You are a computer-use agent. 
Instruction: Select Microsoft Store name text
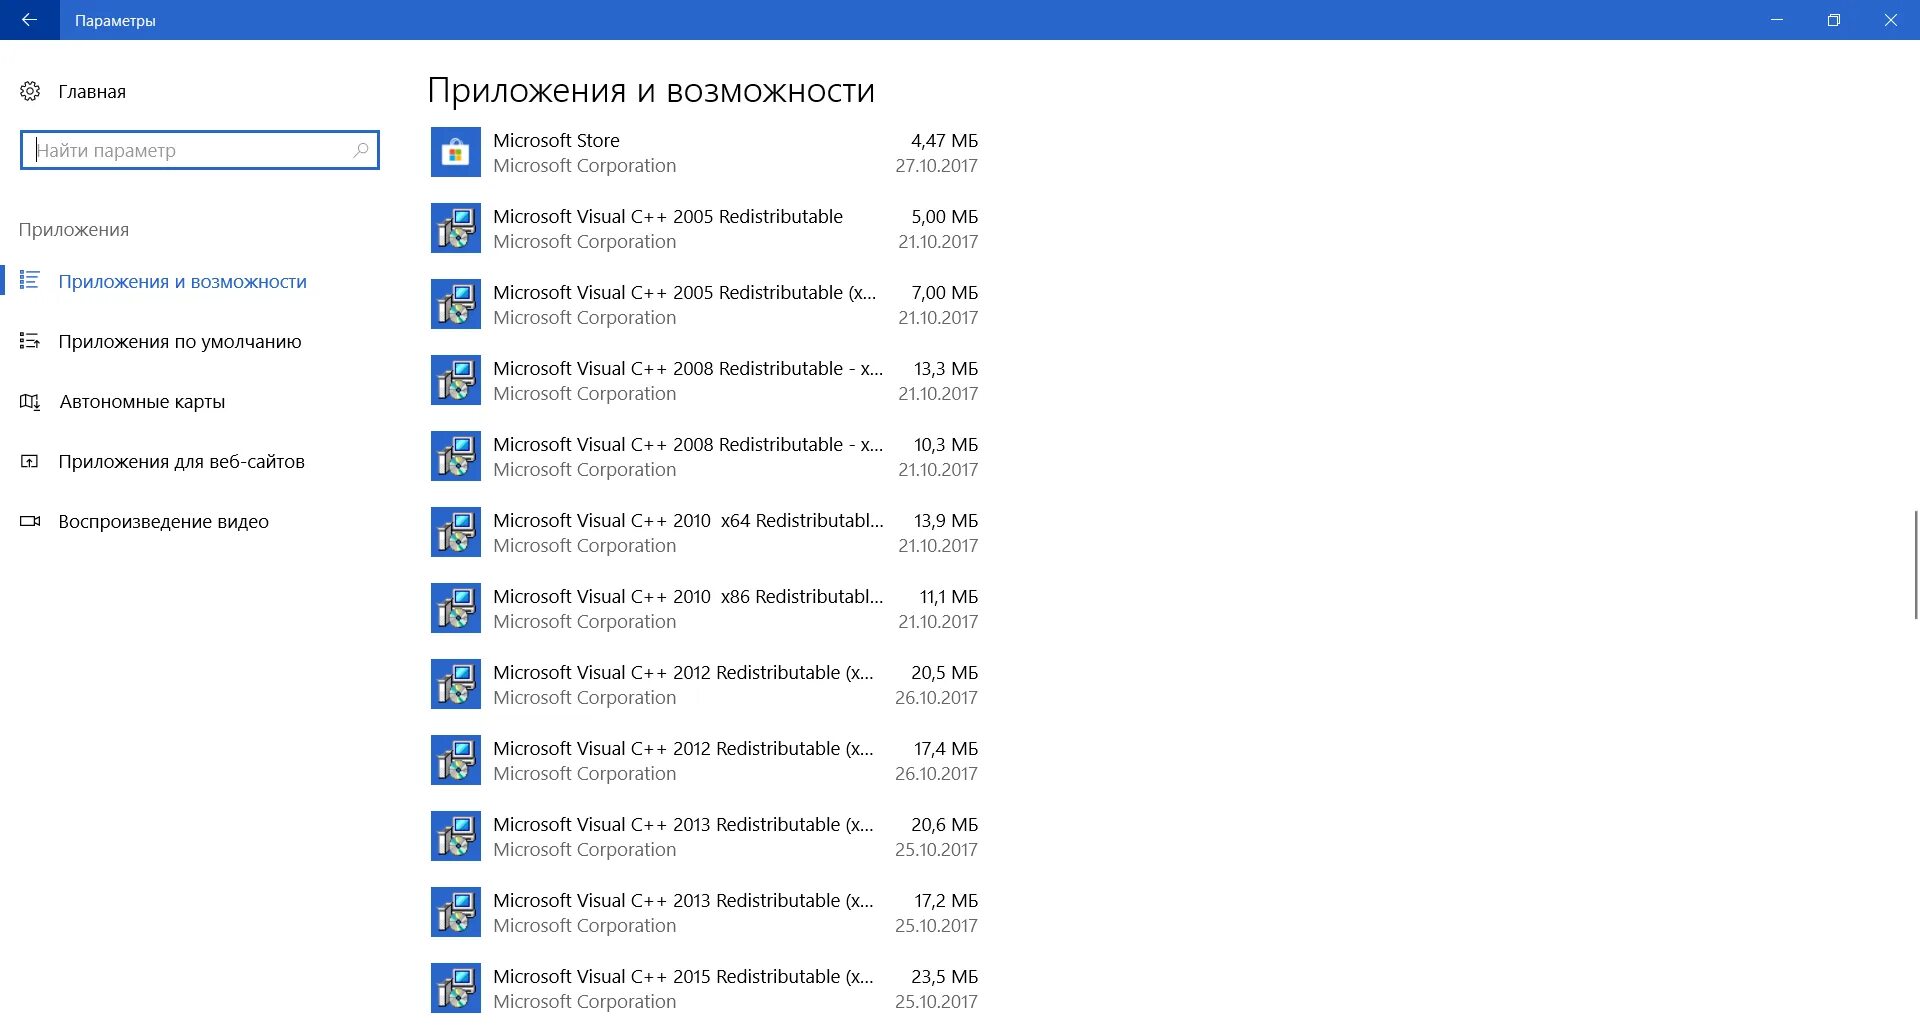556,140
